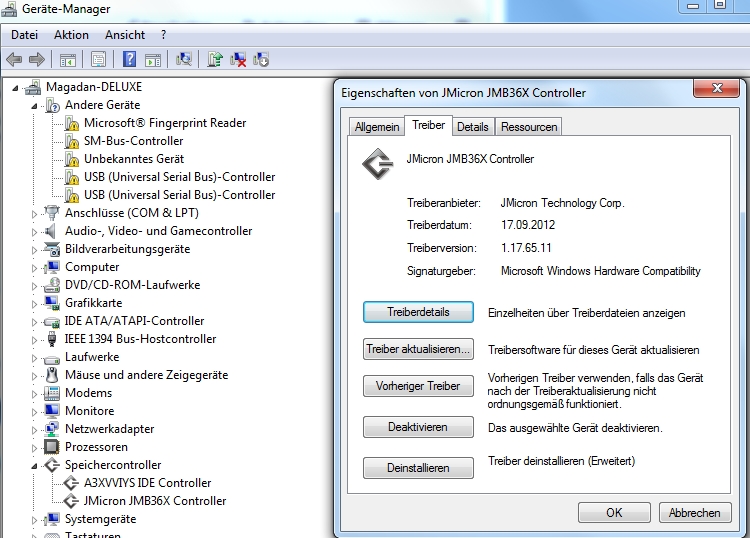This screenshot has width=750, height=538.
Task: Expand the Computer category
Action: [x=34, y=268]
